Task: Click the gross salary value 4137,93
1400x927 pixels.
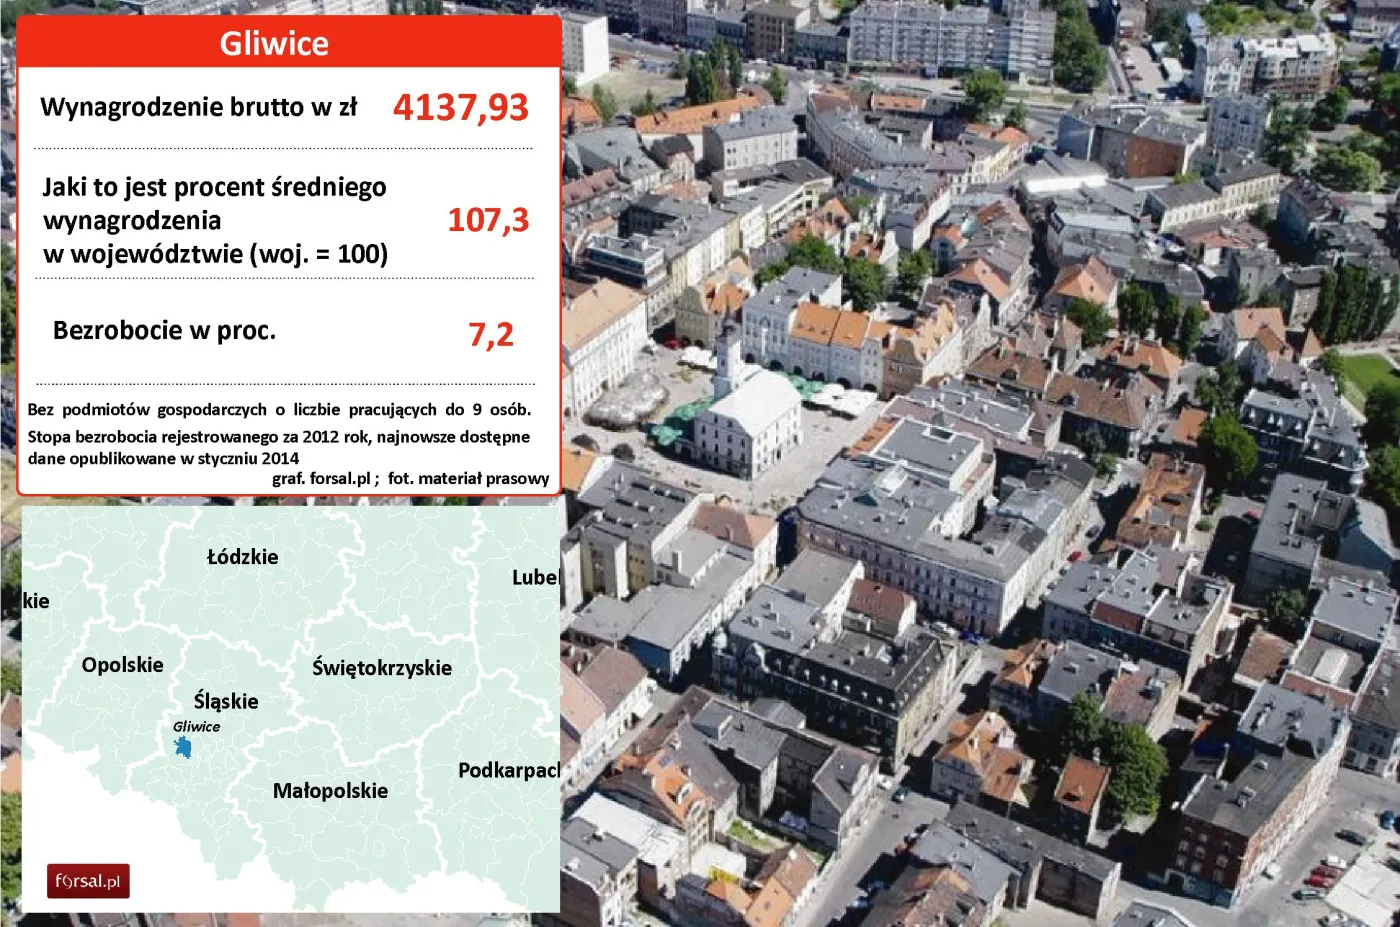Action: pyautogui.click(x=460, y=108)
